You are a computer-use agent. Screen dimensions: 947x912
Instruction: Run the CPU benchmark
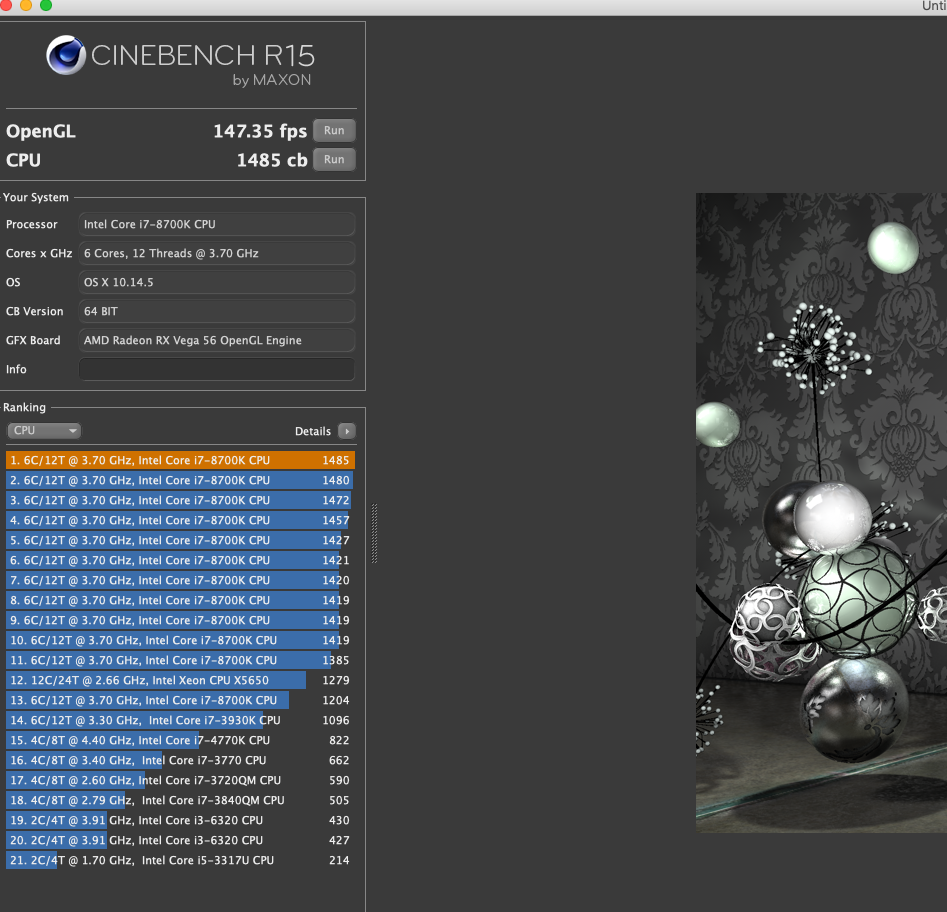click(334, 159)
